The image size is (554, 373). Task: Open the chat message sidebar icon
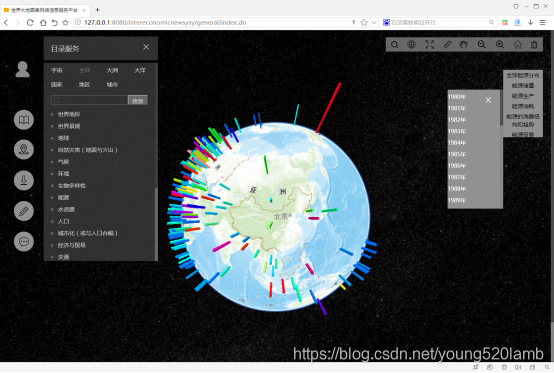[24, 242]
